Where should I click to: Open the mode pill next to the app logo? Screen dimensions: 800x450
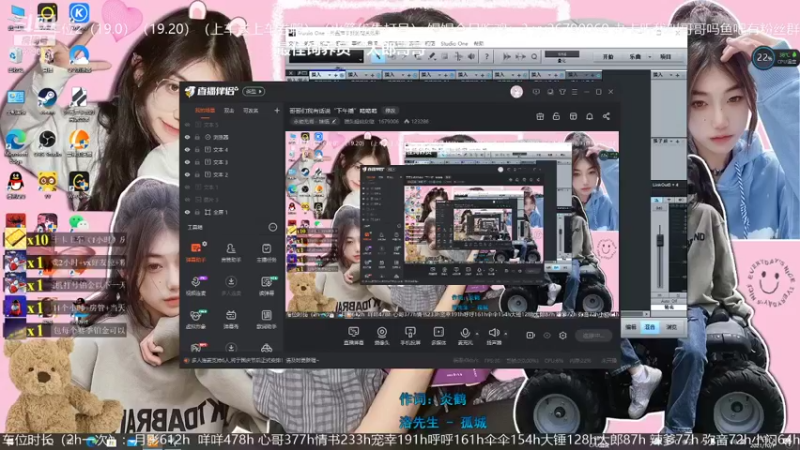point(254,91)
